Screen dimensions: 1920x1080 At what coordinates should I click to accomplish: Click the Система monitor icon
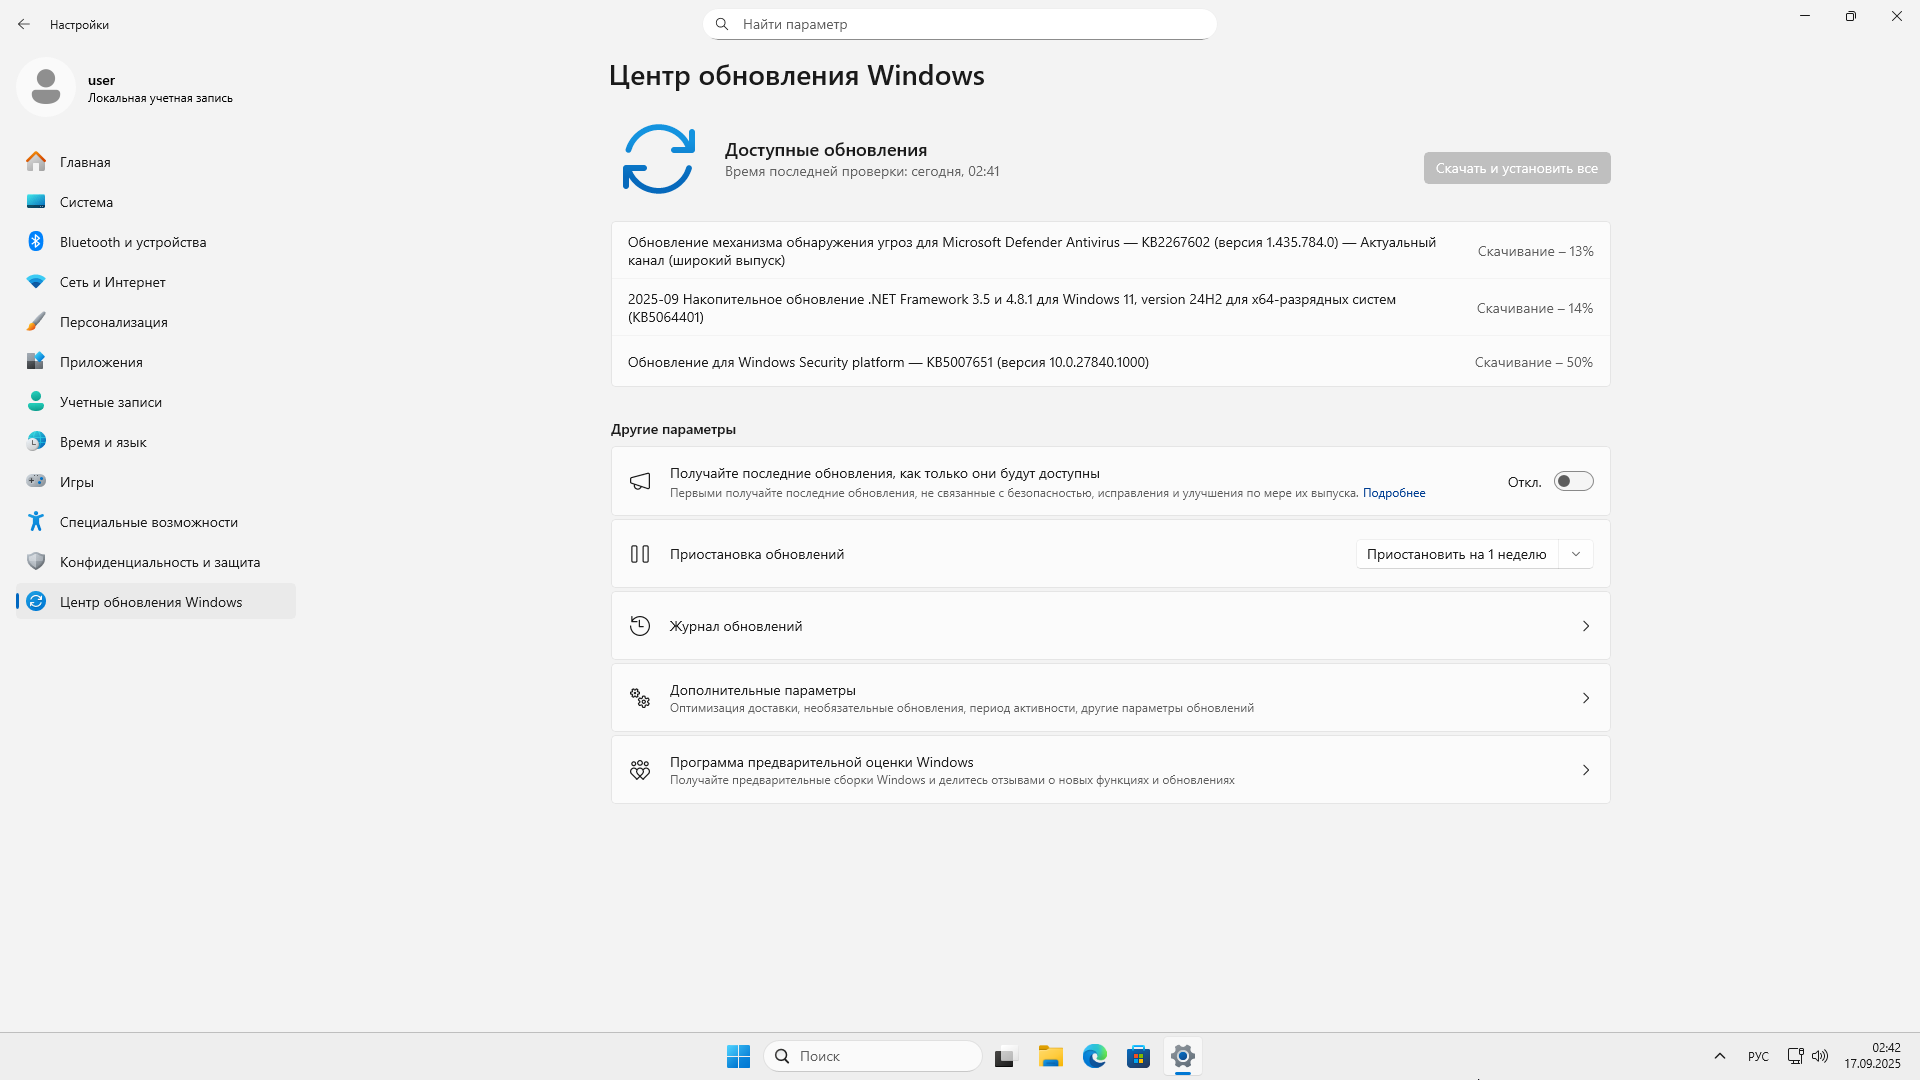pyautogui.click(x=36, y=201)
